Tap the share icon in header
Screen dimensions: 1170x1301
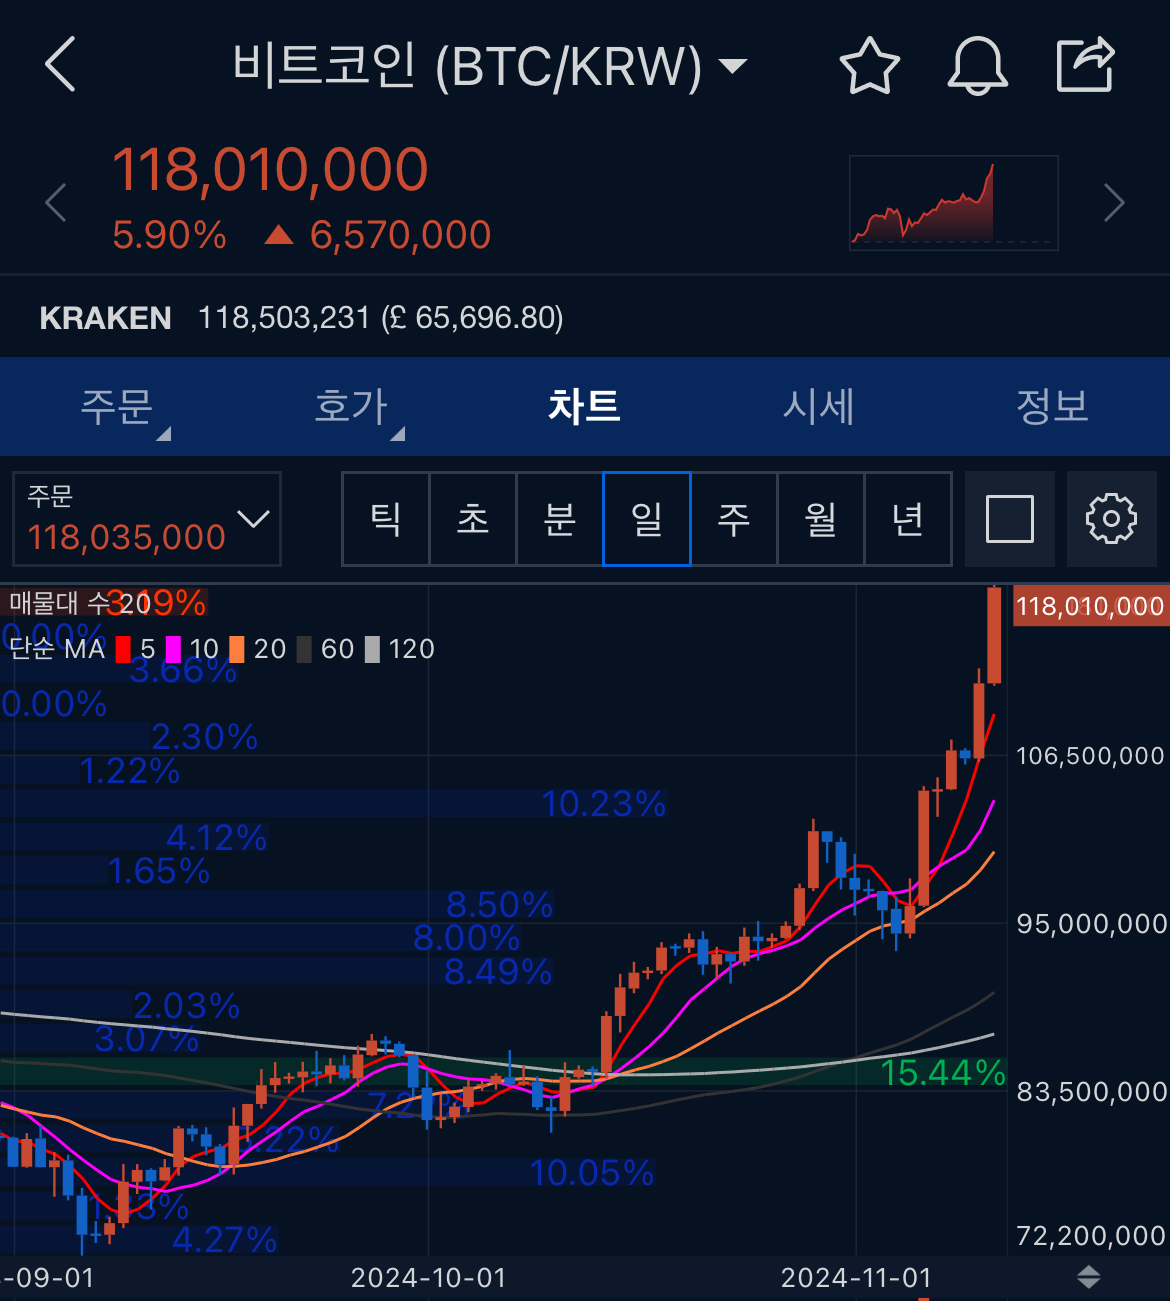(x=1085, y=65)
